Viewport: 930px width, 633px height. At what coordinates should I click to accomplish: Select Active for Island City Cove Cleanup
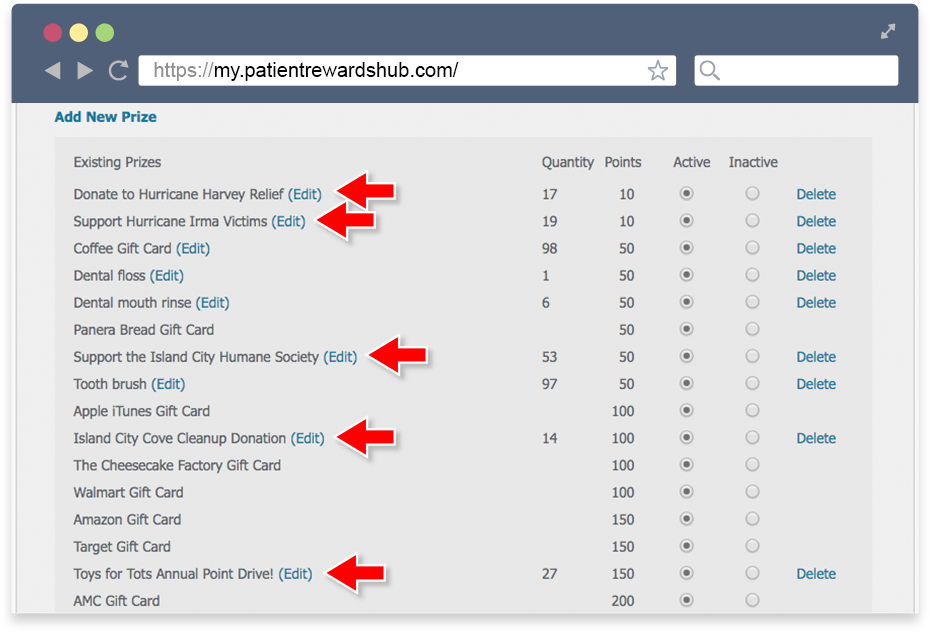click(686, 437)
